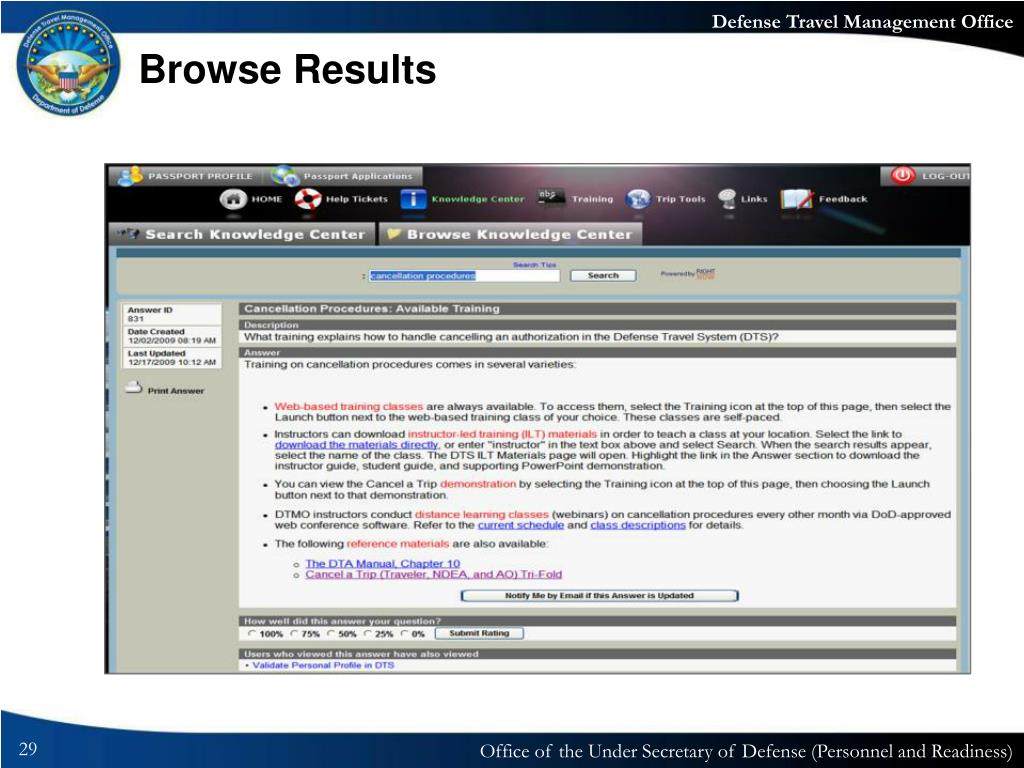Click the search field with 'cancellation procedures'
Image resolution: width=1024 pixels, height=768 pixels.
(464, 276)
